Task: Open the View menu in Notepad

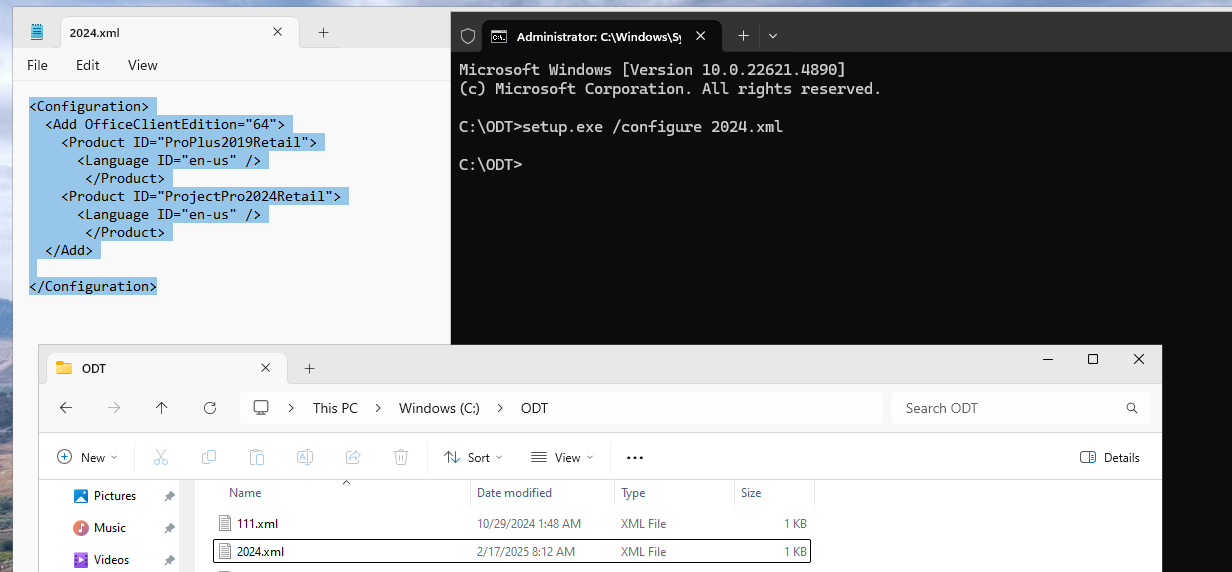Action: [143, 65]
